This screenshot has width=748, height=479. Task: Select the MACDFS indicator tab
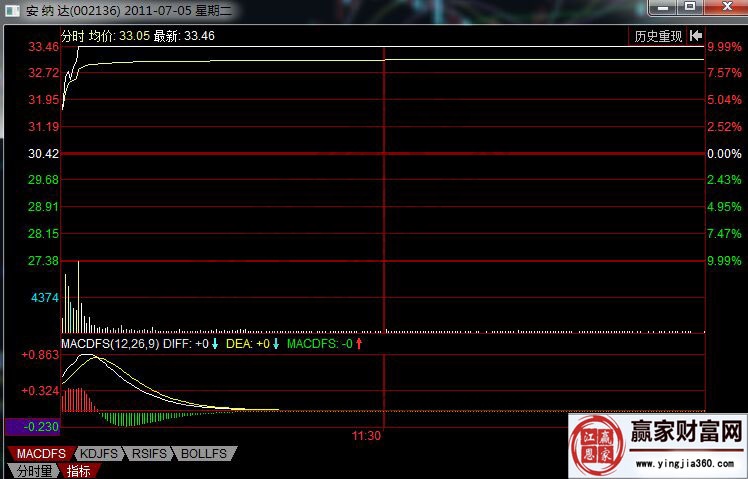coord(41,454)
